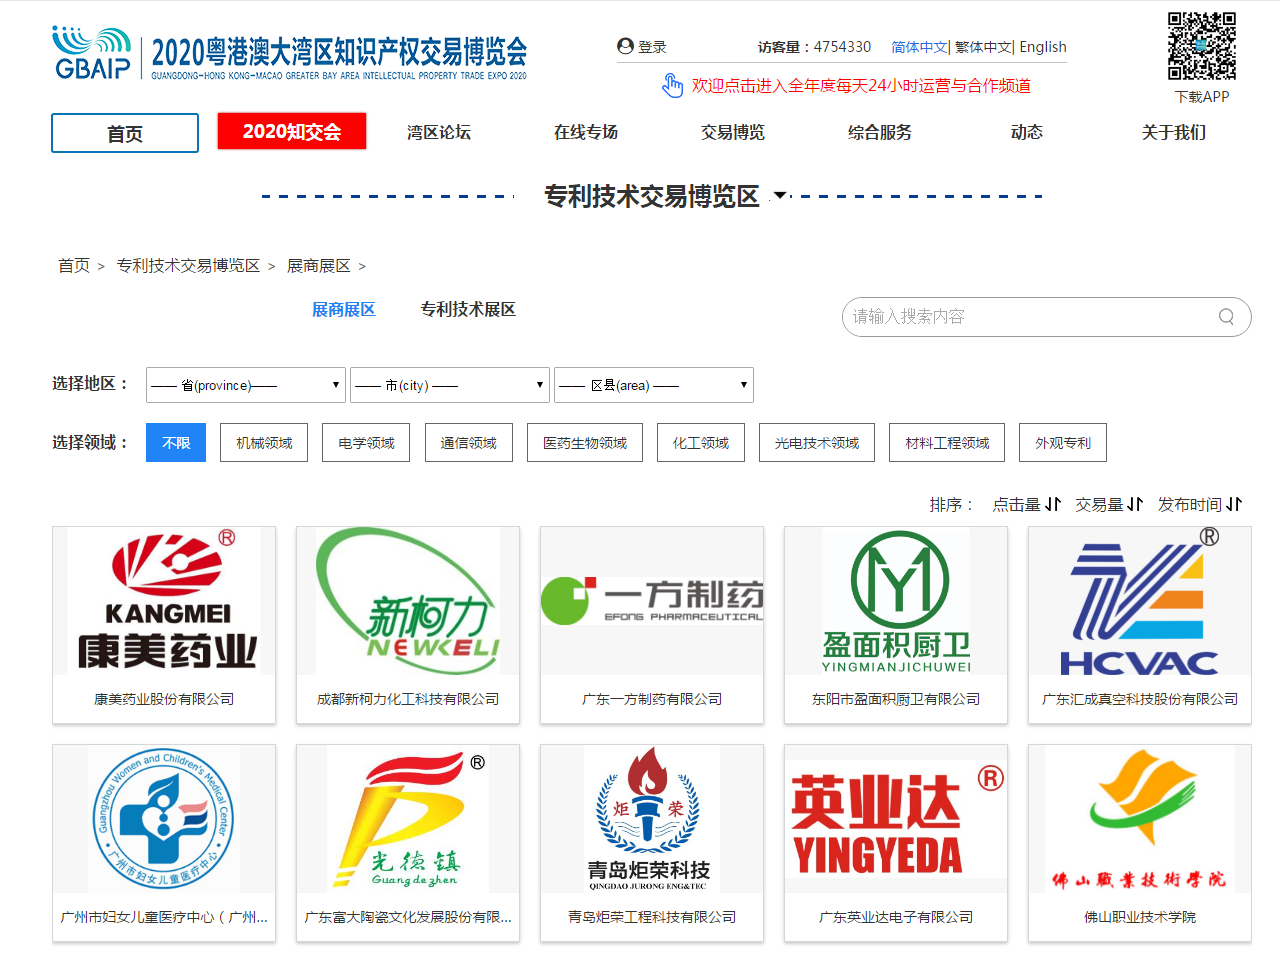The image size is (1280, 962).
Task: Click the 欢迎点击进入 24小时运营 link
Action: pos(861,86)
